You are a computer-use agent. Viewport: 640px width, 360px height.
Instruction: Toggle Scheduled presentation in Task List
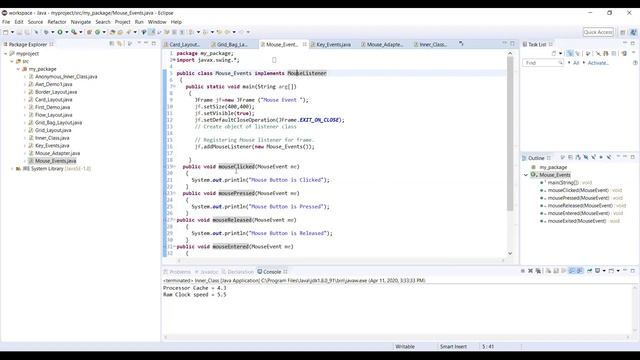577,53
